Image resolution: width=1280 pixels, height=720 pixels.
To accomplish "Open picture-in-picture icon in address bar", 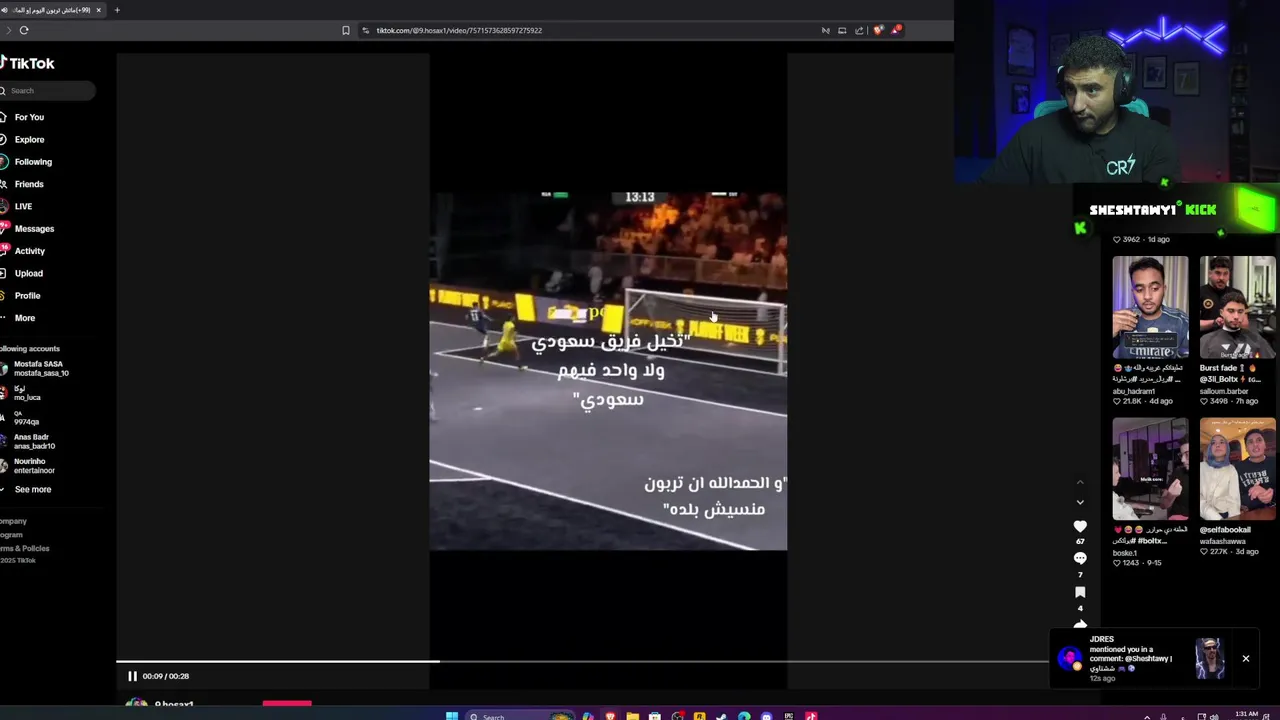I will [842, 30].
